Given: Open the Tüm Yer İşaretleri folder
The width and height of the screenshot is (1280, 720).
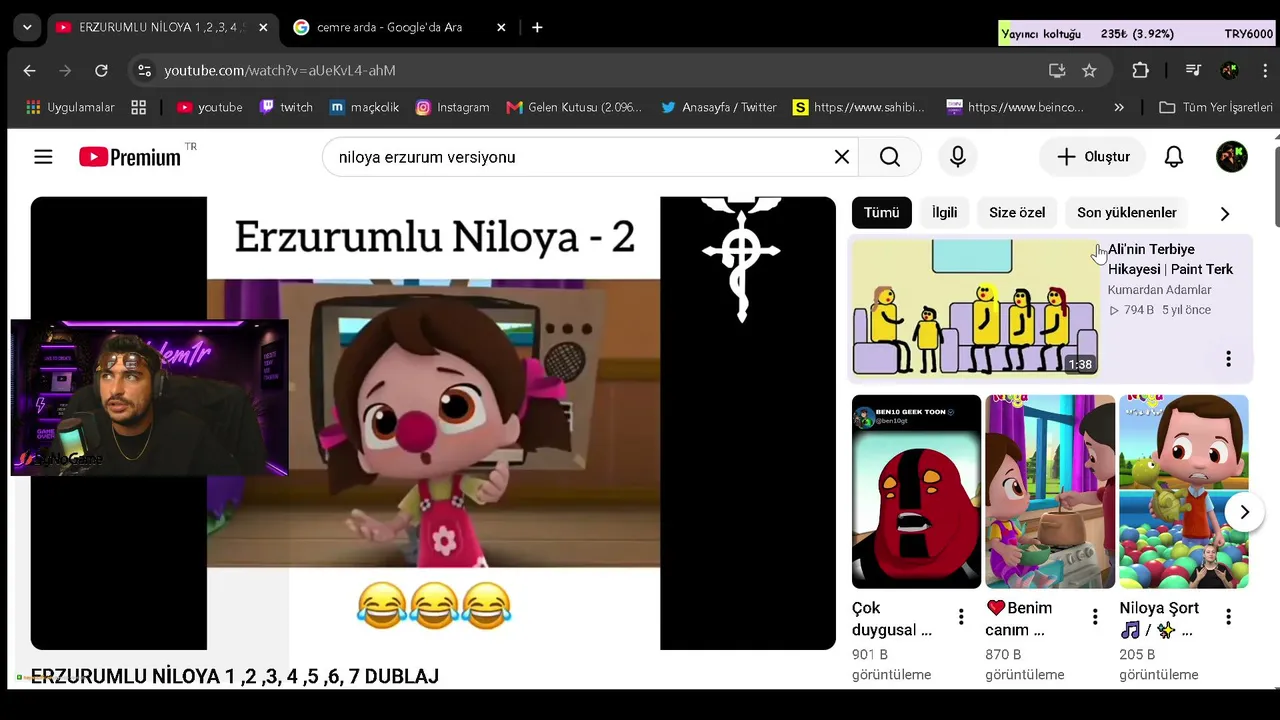Looking at the screenshot, I should point(1215,107).
